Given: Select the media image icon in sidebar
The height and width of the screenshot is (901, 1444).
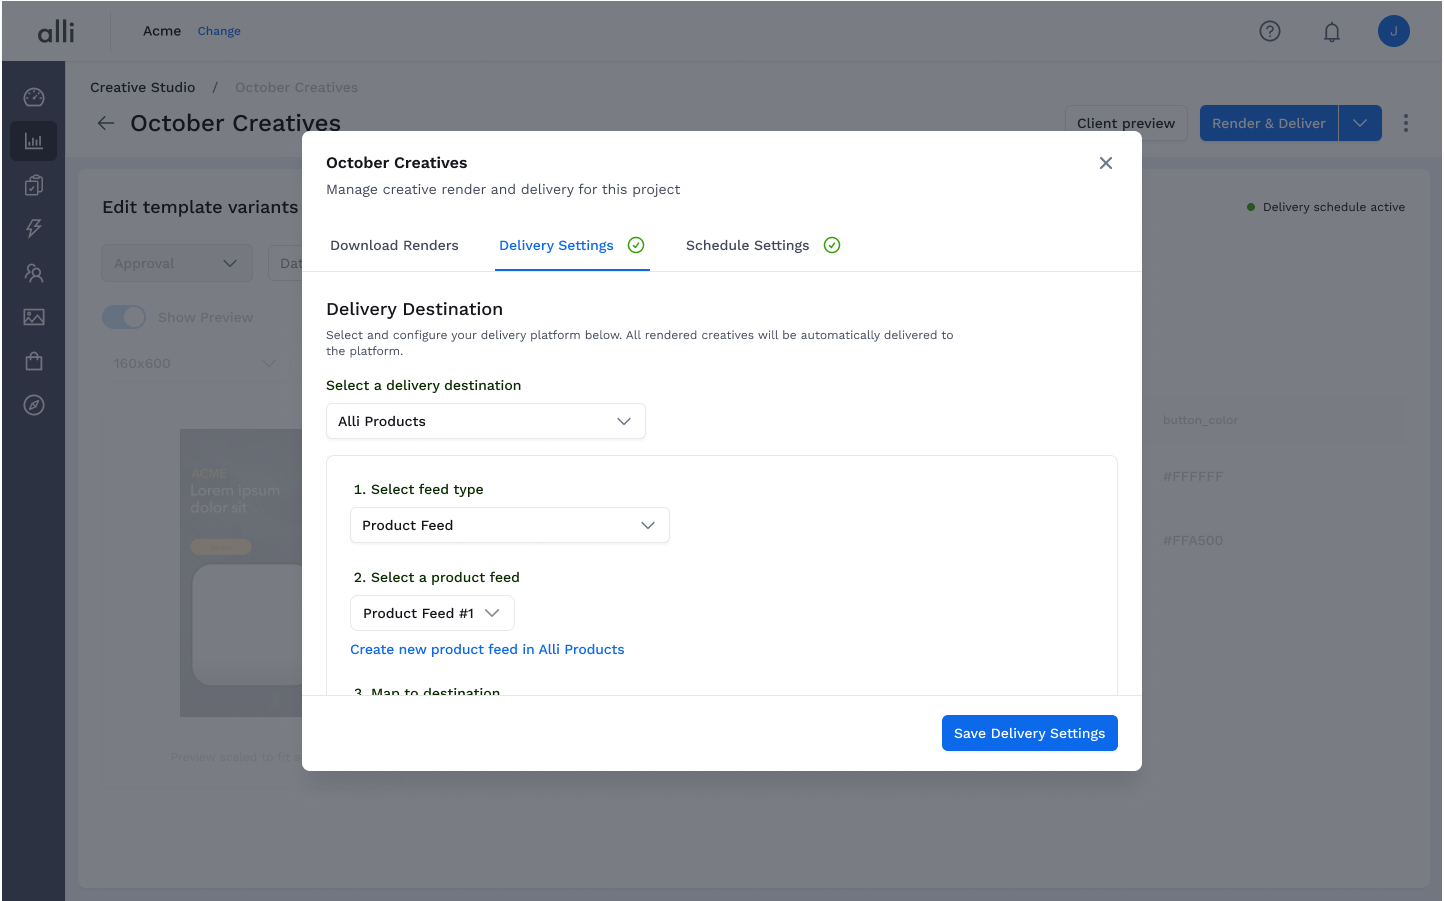Looking at the screenshot, I should (34, 317).
